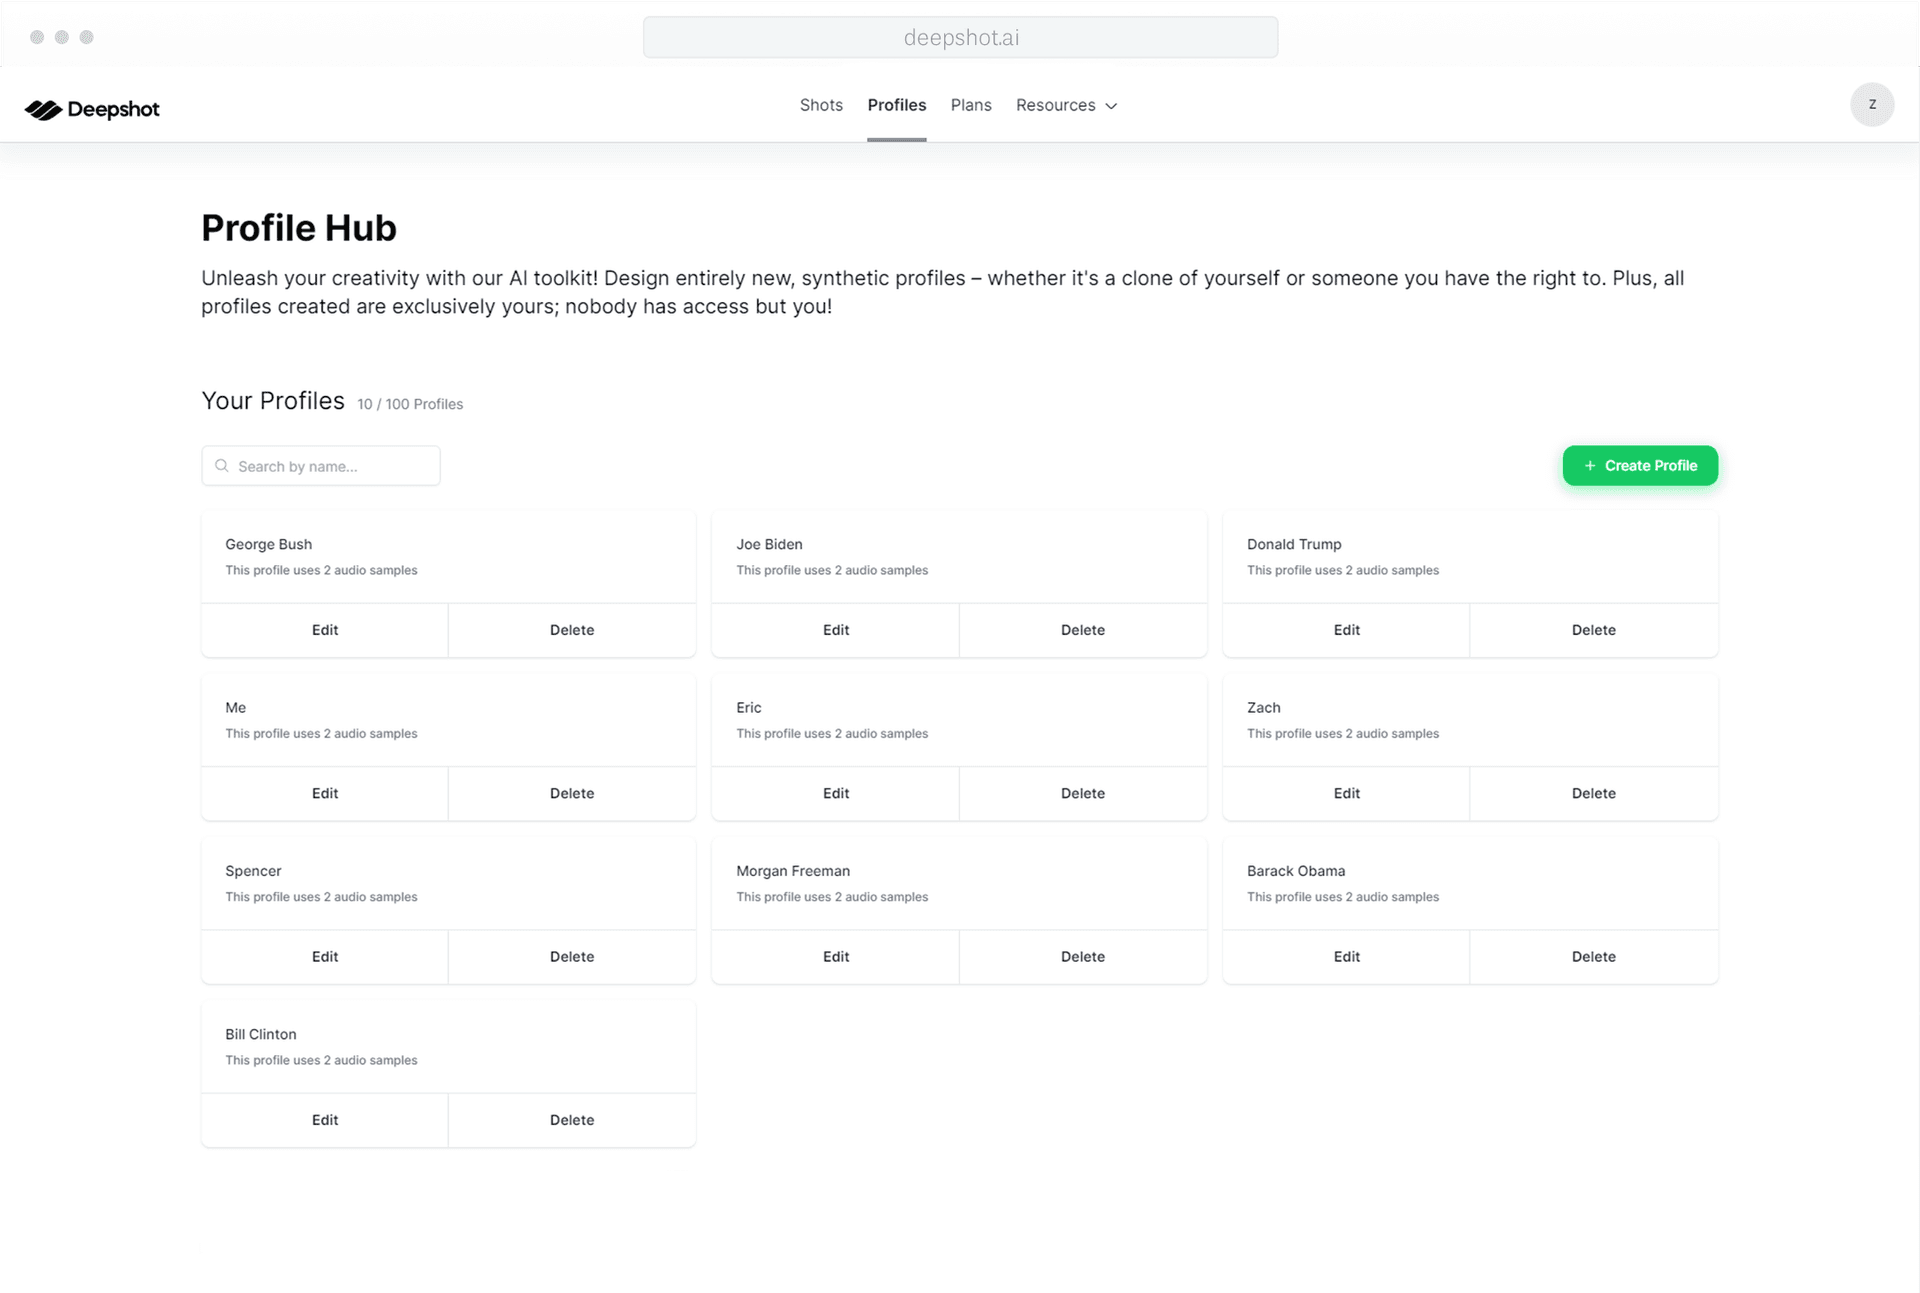The image size is (1920, 1293).
Task: Edit the profile named Me
Action: [324, 793]
